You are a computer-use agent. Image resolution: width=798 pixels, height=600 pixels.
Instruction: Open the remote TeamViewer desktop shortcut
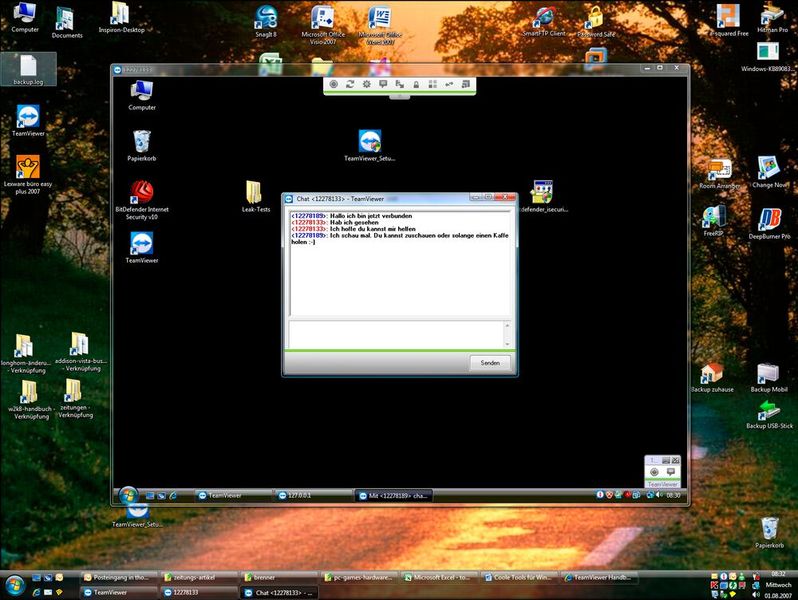[141, 247]
